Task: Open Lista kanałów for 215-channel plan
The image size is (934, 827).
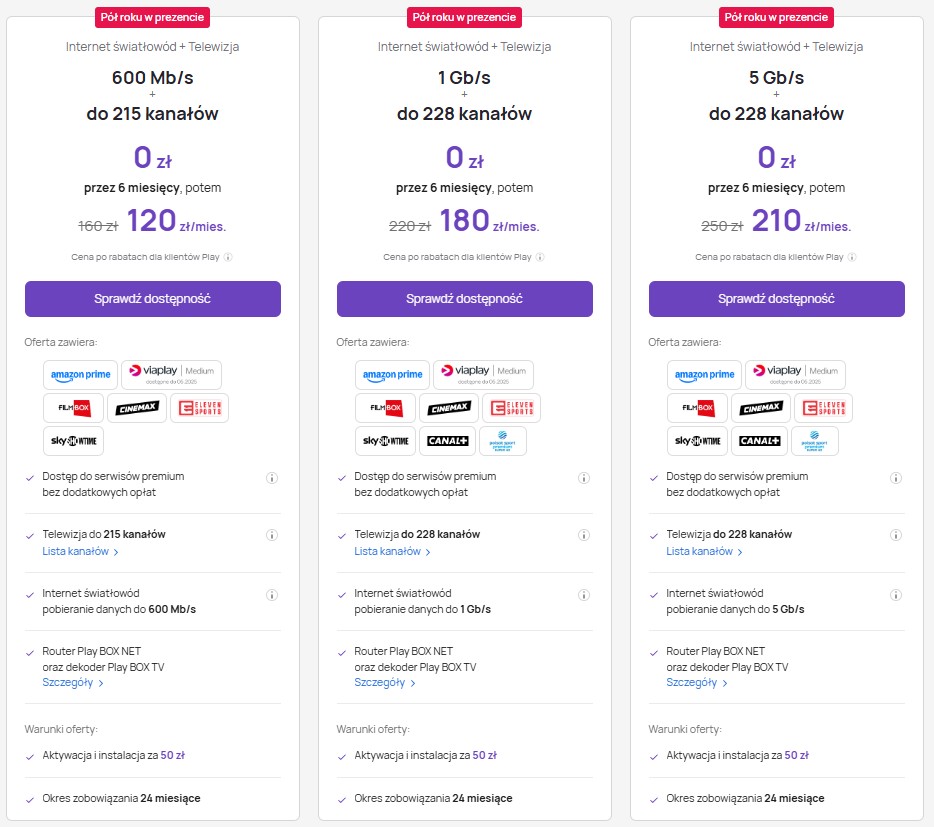Action: pyautogui.click(x=80, y=552)
